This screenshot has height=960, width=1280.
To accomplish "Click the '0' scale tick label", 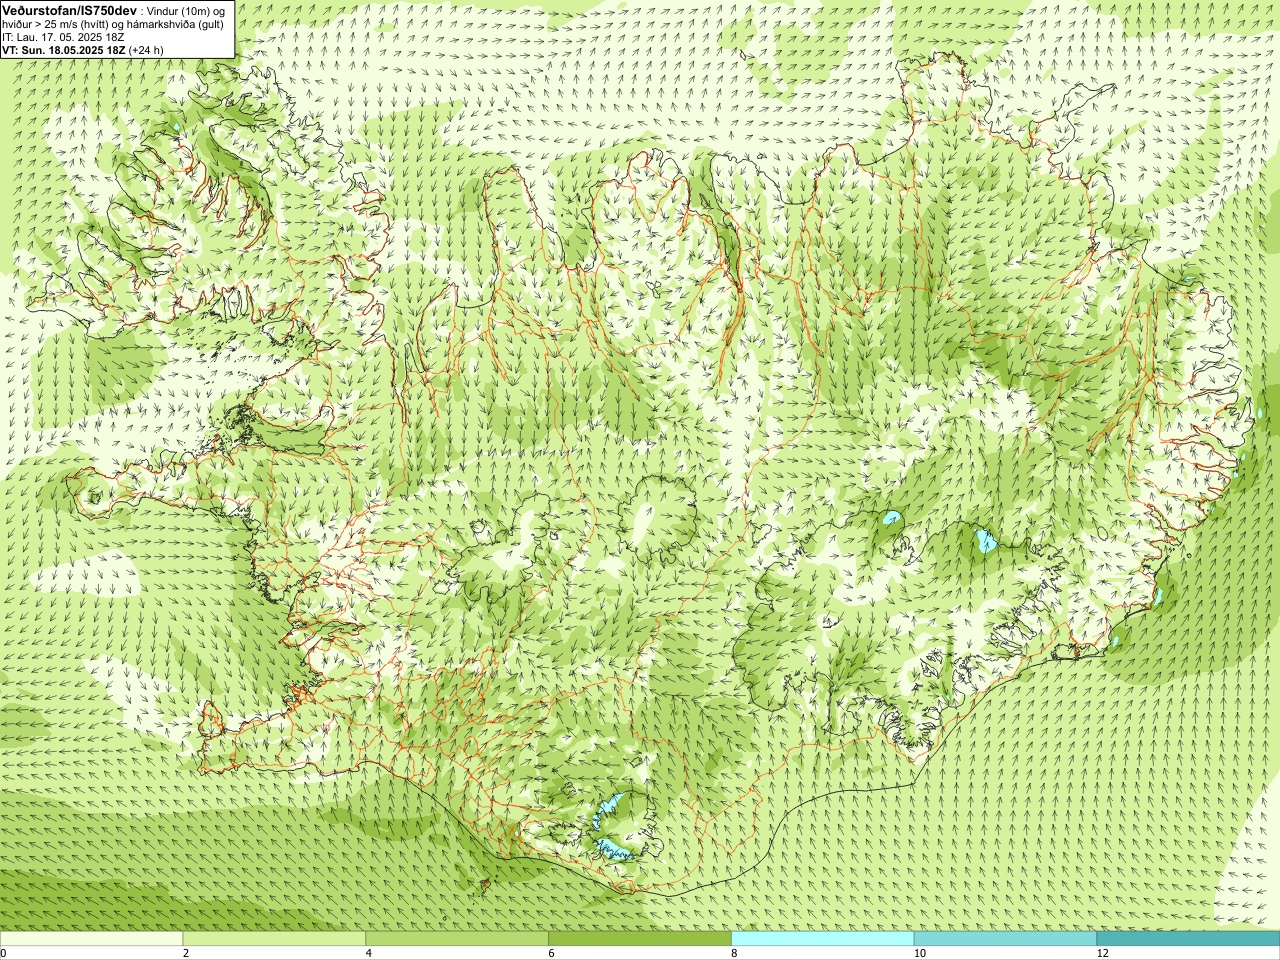I will pos(3,953).
